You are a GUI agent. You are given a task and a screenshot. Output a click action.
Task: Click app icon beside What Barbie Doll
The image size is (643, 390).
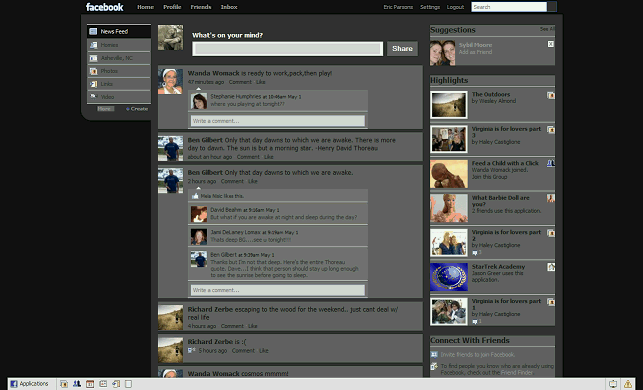(551, 198)
